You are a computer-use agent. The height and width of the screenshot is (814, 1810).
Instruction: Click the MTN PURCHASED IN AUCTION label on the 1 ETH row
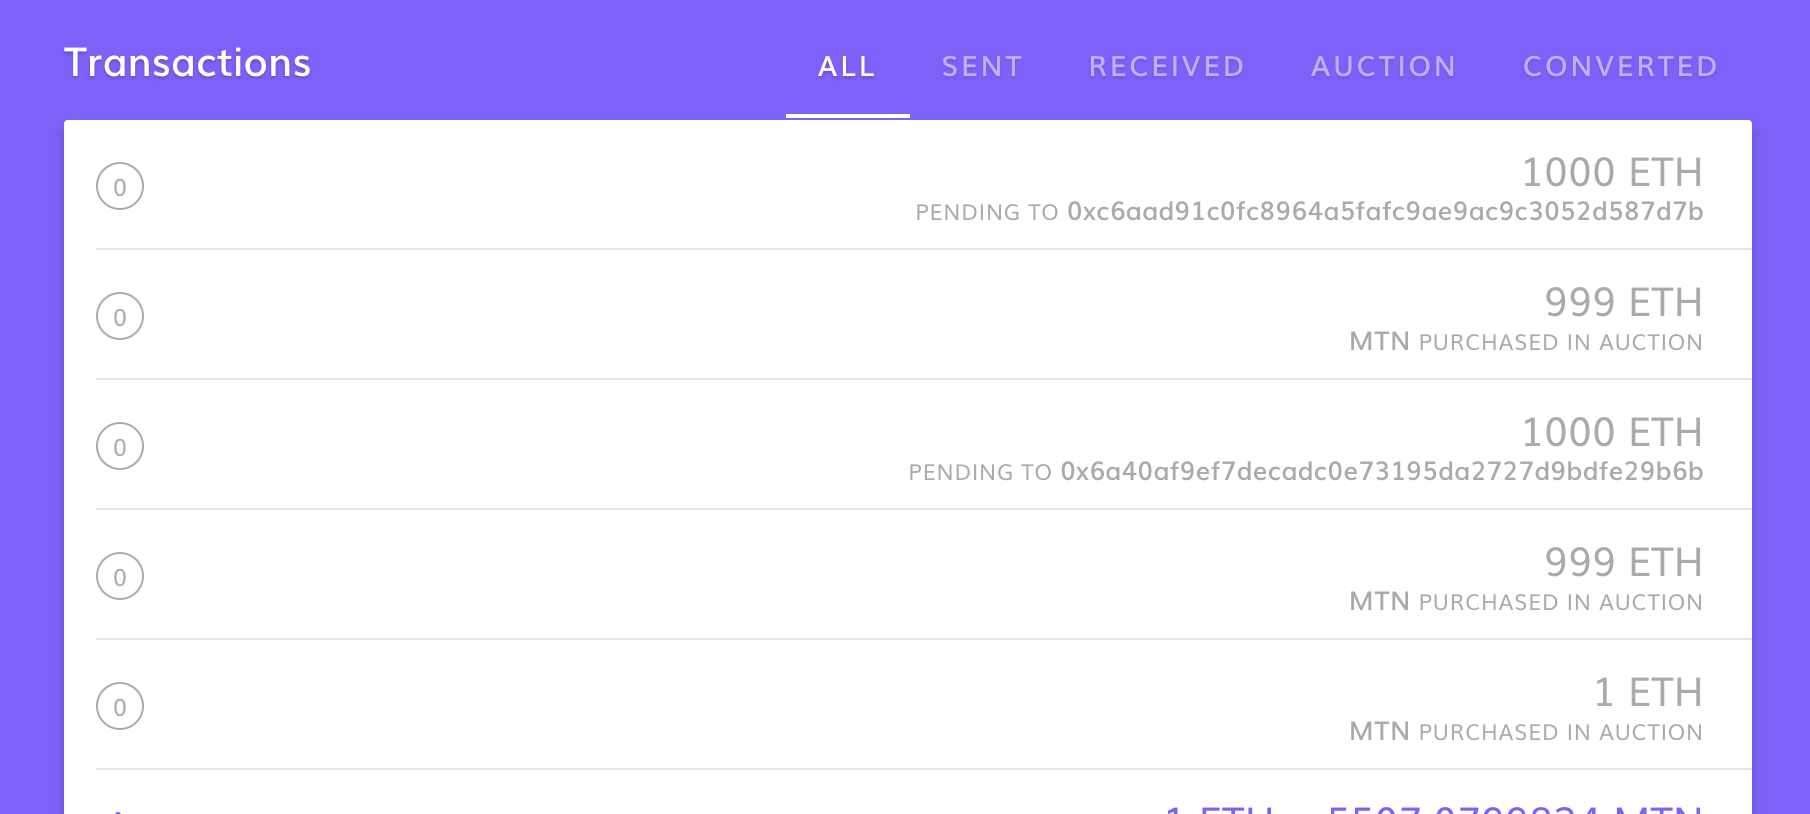point(1527,731)
